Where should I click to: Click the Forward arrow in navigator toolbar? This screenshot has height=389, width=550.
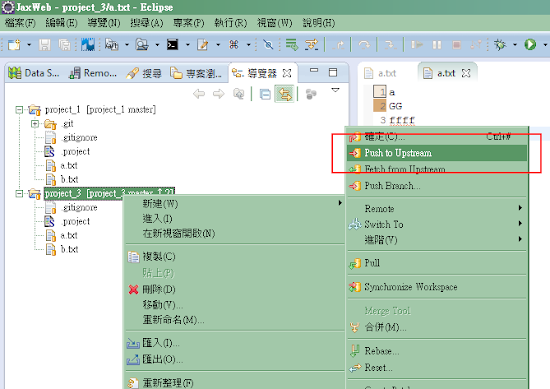click(219, 94)
